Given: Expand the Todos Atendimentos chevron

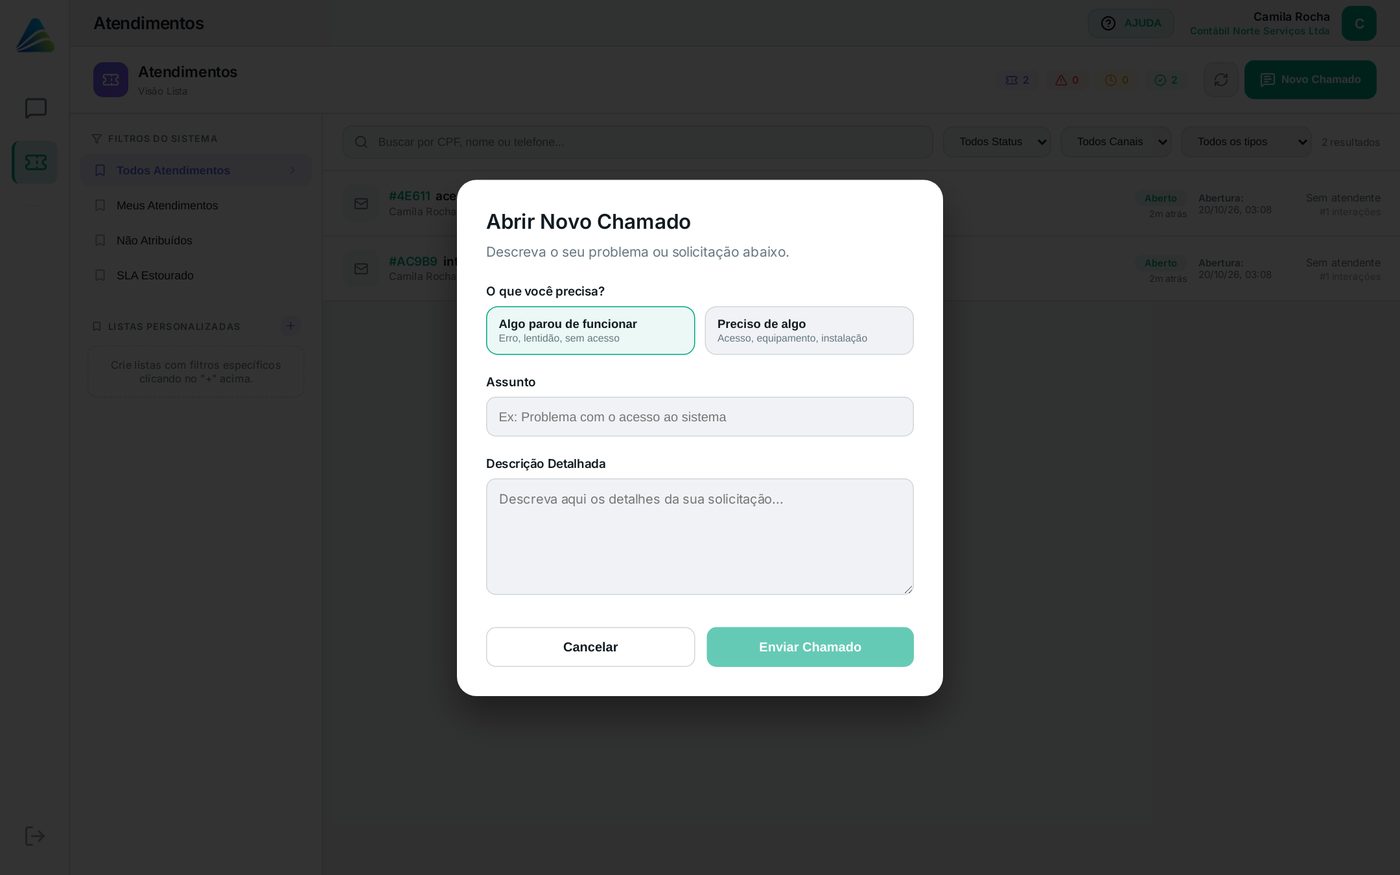Looking at the screenshot, I should click(x=292, y=171).
